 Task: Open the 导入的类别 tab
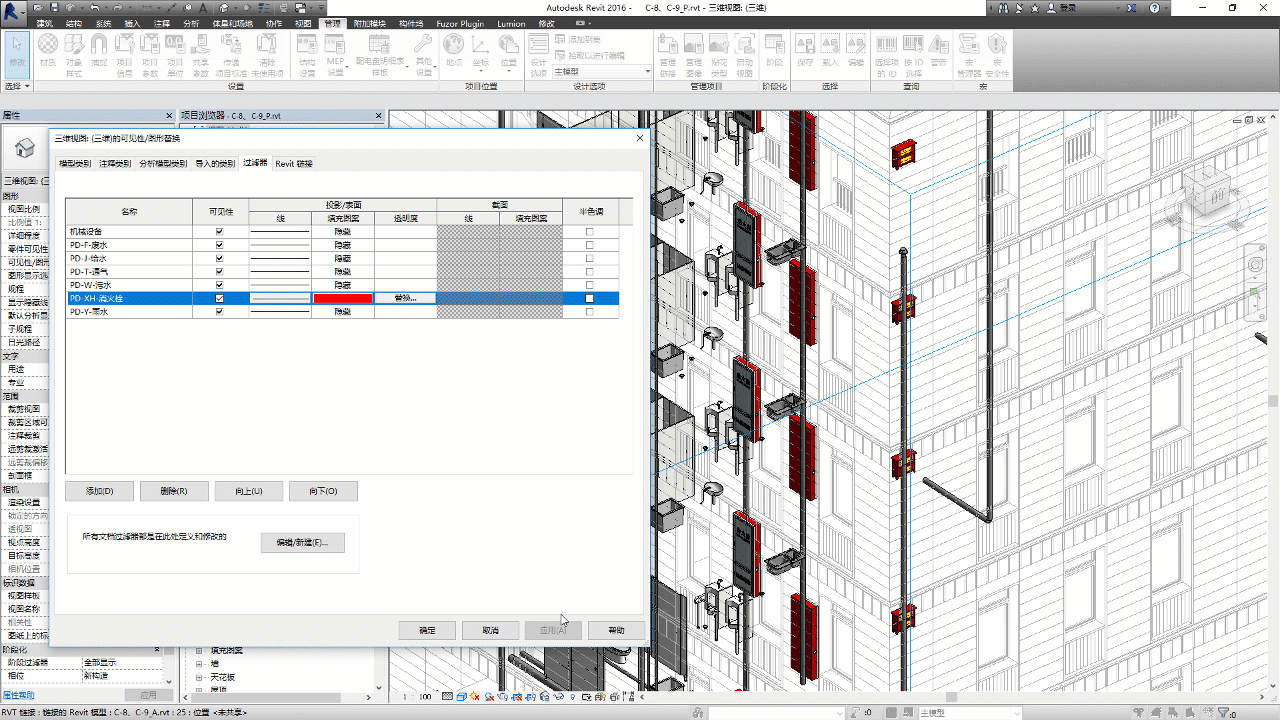click(x=215, y=163)
